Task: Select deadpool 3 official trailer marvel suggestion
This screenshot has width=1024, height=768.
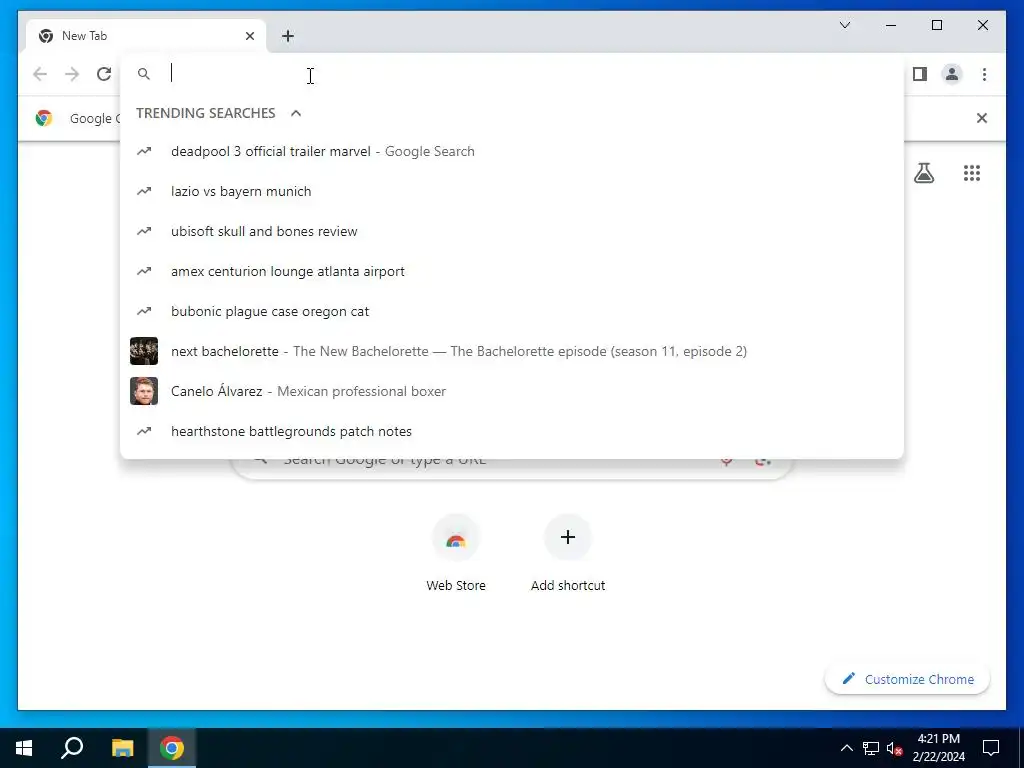Action: [x=512, y=152]
